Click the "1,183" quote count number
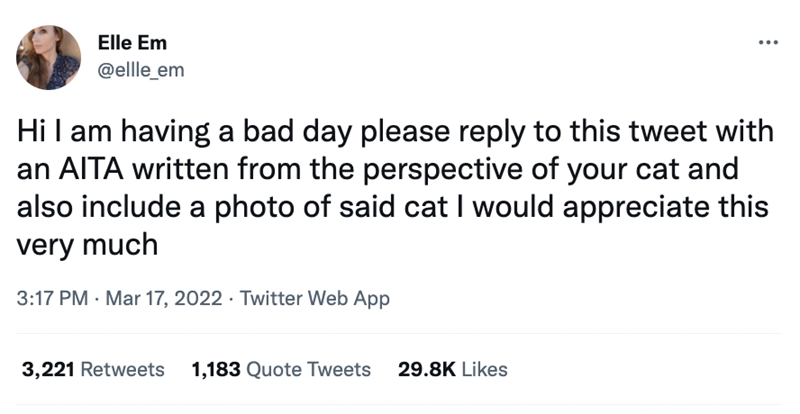The width and height of the screenshot is (800, 414). click(x=214, y=369)
